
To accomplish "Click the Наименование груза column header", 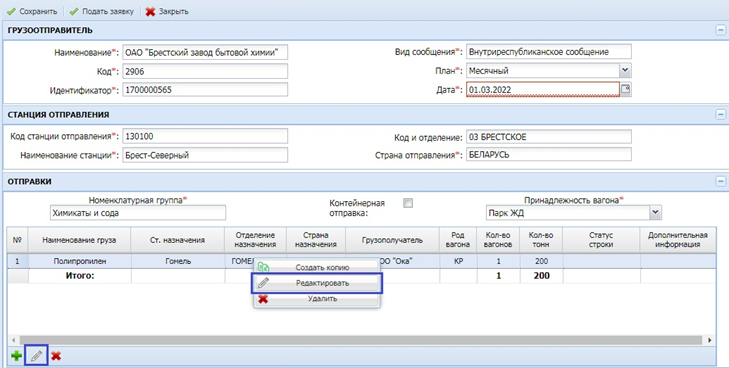I will (79, 240).
